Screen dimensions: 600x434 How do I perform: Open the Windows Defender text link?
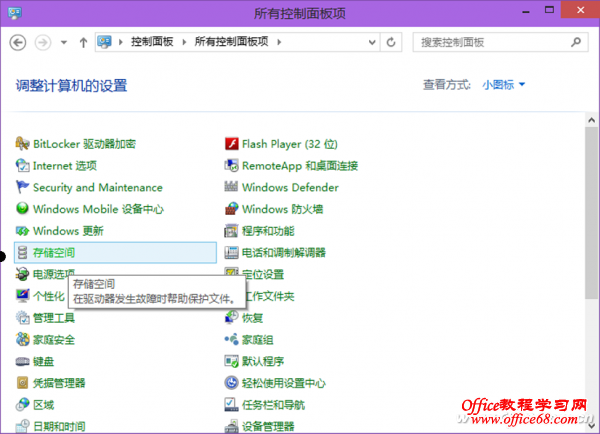tap(290, 188)
